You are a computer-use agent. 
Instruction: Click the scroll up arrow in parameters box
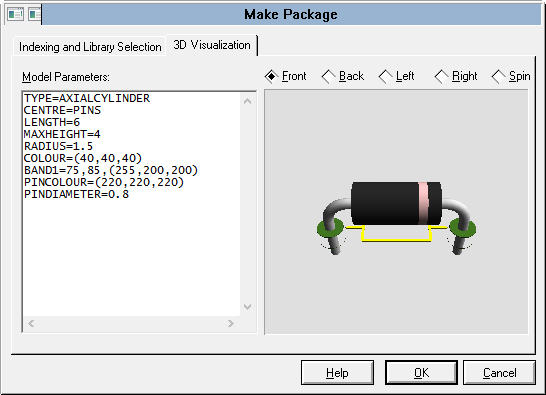pos(248,101)
